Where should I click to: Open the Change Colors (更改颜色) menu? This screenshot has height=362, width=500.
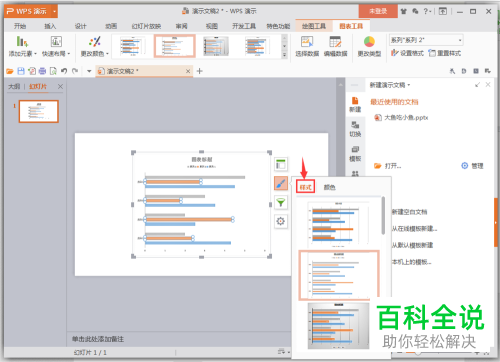(95, 46)
